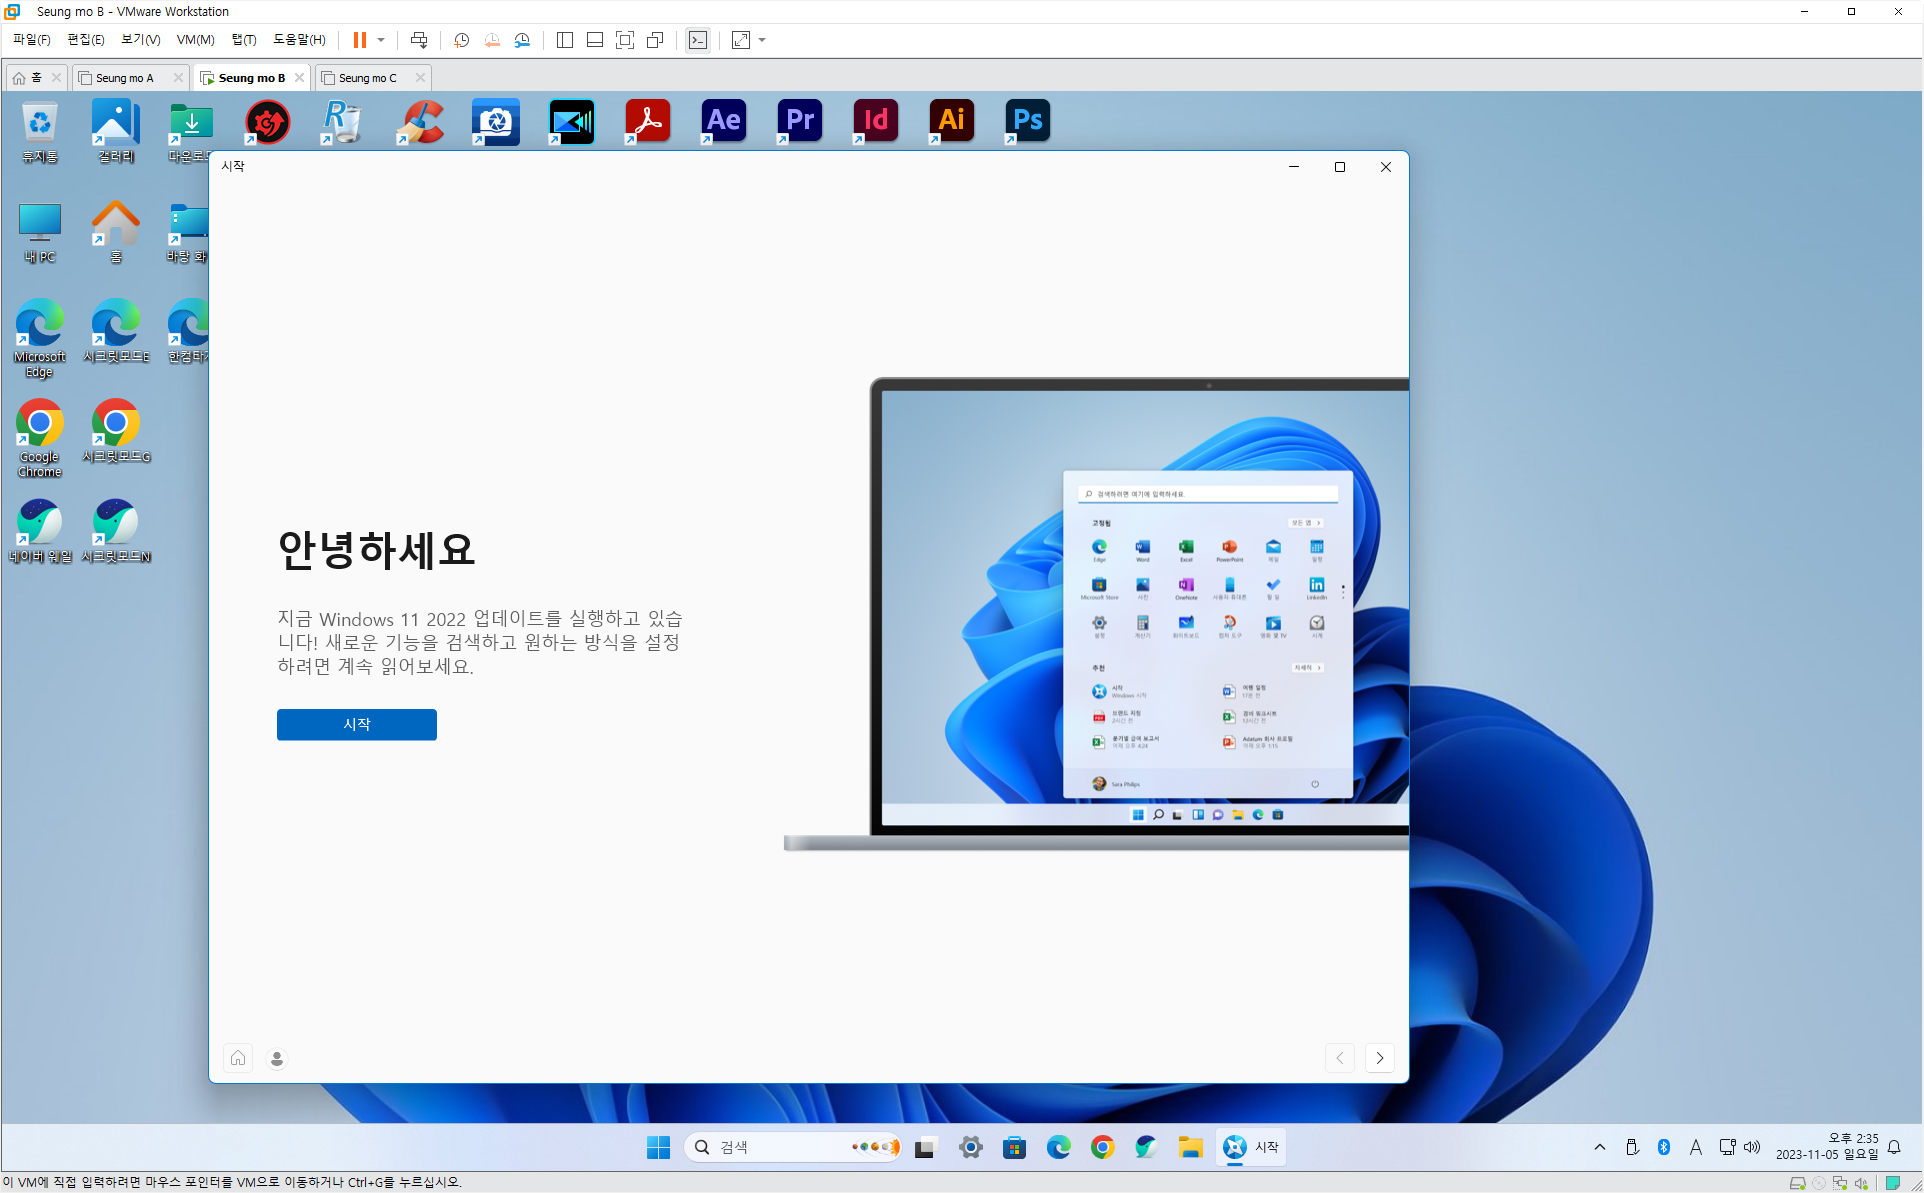Toggle the thumbnail bar view
The height and width of the screenshot is (1193, 1924).
595,40
